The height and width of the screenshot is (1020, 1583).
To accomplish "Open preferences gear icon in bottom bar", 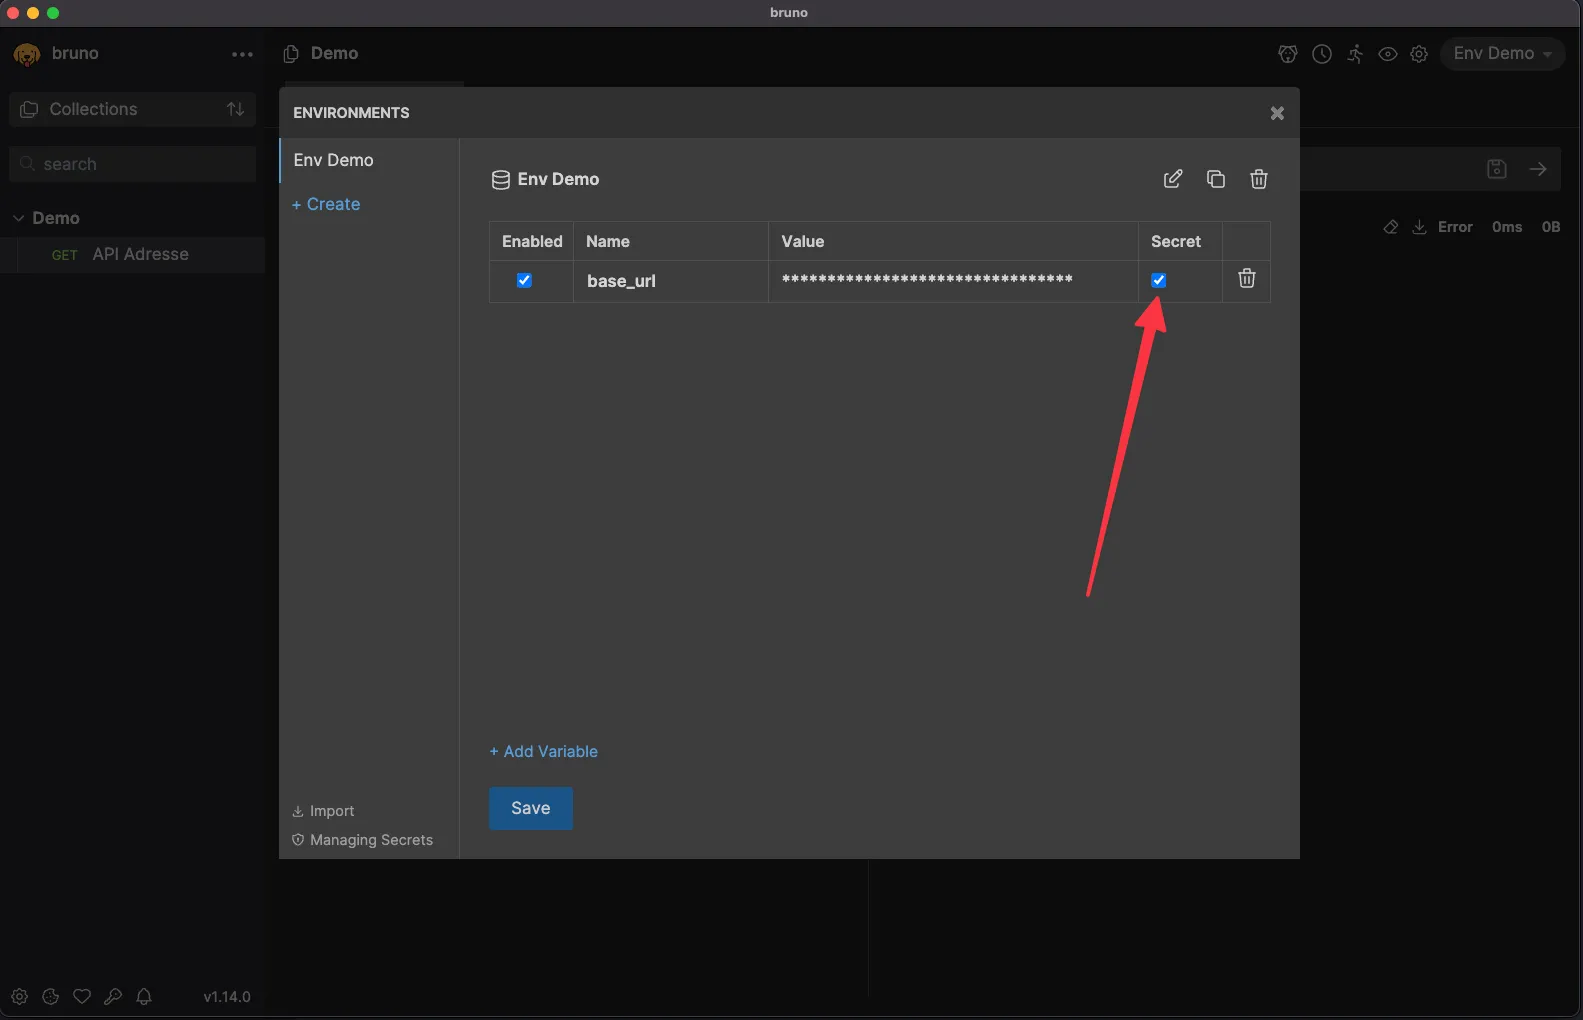I will [19, 996].
